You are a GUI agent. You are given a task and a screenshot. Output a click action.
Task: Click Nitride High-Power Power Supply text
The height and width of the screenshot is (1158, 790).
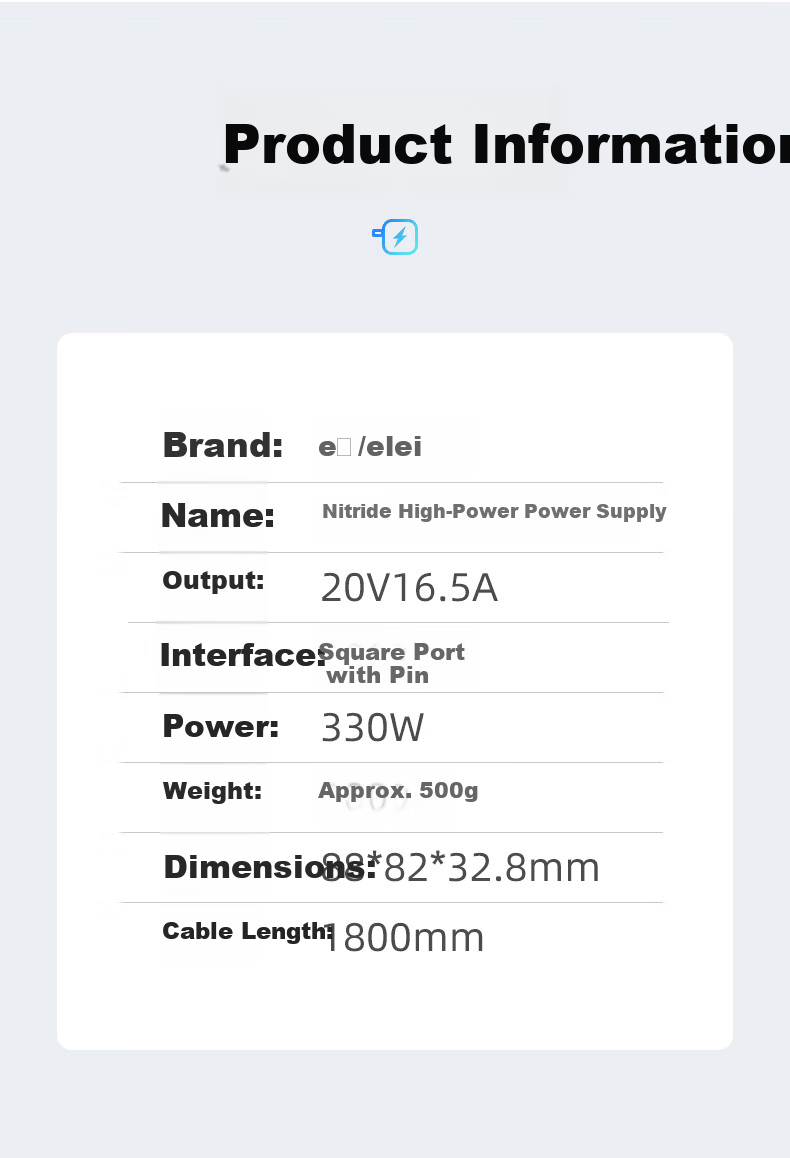tap(494, 512)
